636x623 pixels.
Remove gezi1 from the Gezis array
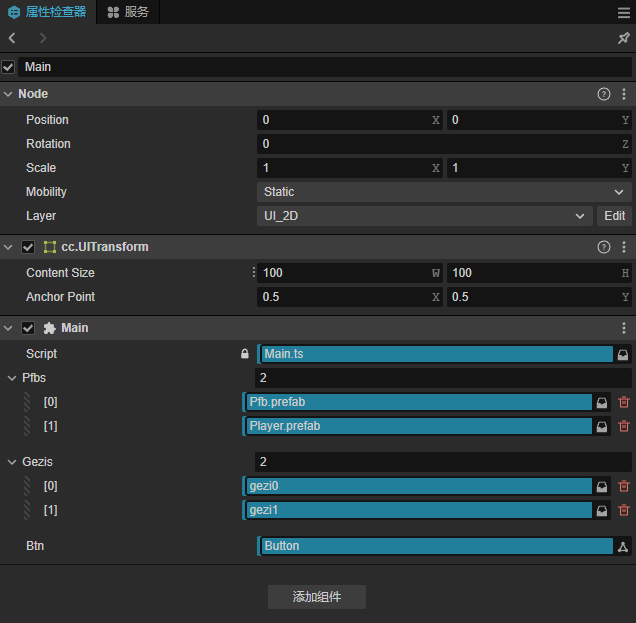coord(624,510)
